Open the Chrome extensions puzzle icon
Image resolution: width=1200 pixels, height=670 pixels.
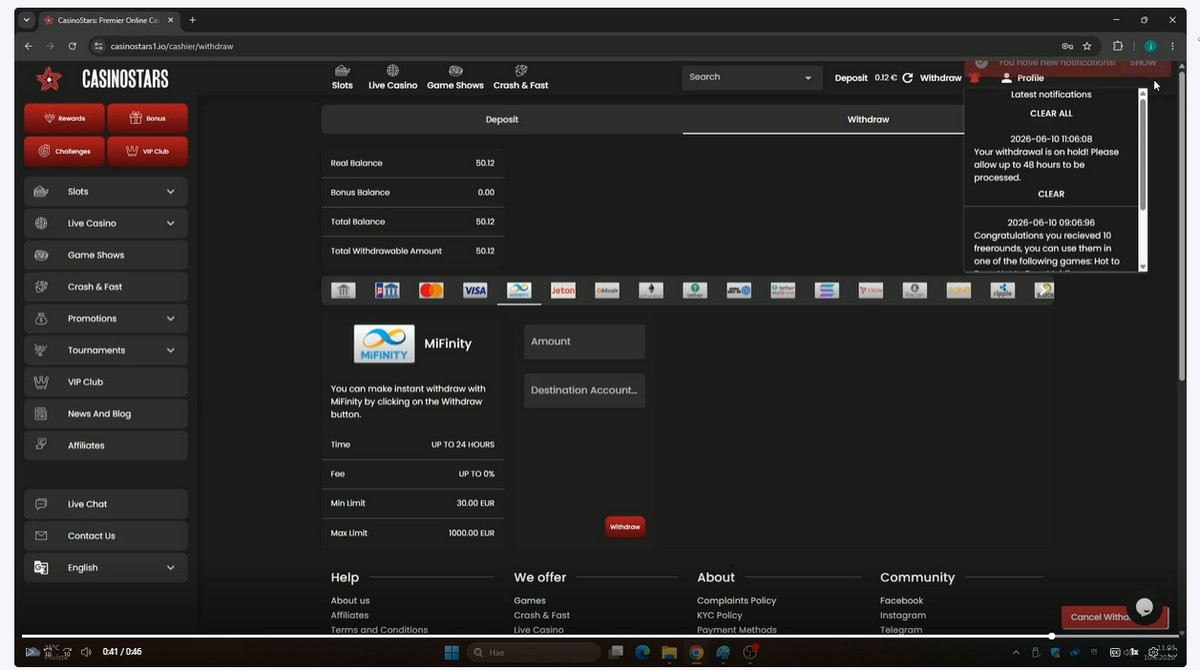click(1118, 46)
